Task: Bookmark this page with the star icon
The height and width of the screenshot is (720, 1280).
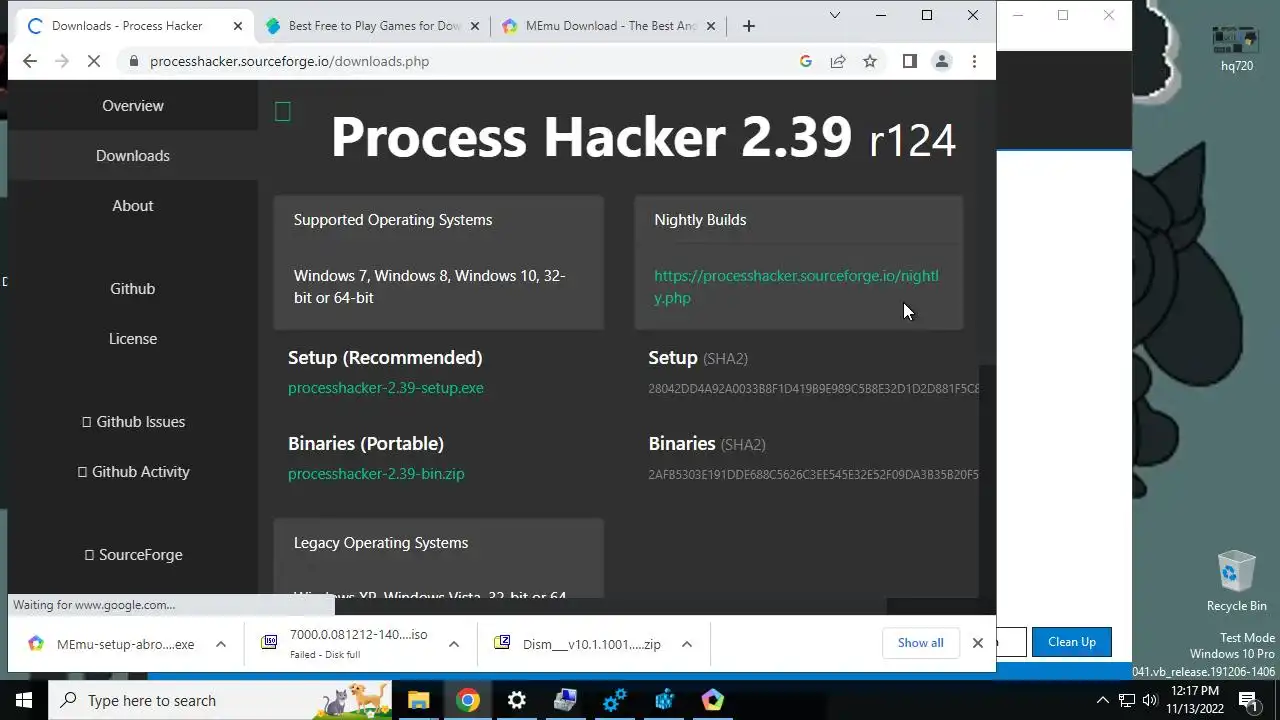Action: click(870, 61)
